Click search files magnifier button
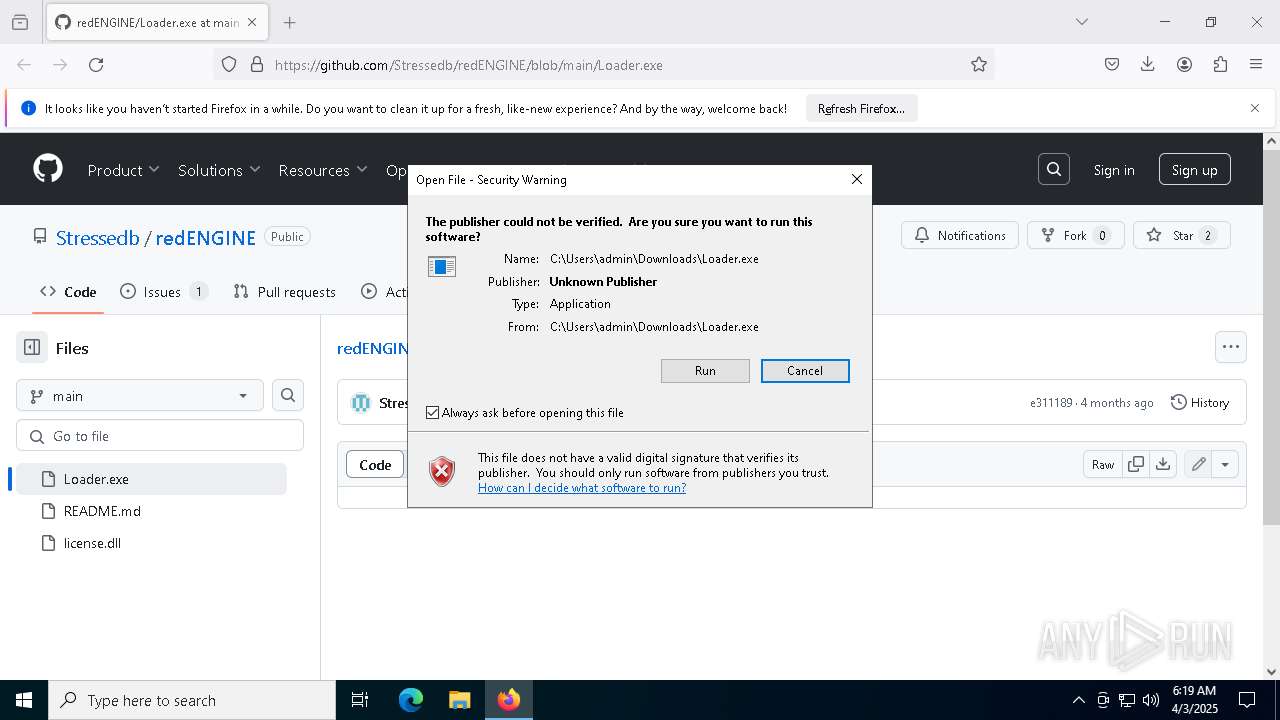The height and width of the screenshot is (720, 1280). pyautogui.click(x=288, y=395)
